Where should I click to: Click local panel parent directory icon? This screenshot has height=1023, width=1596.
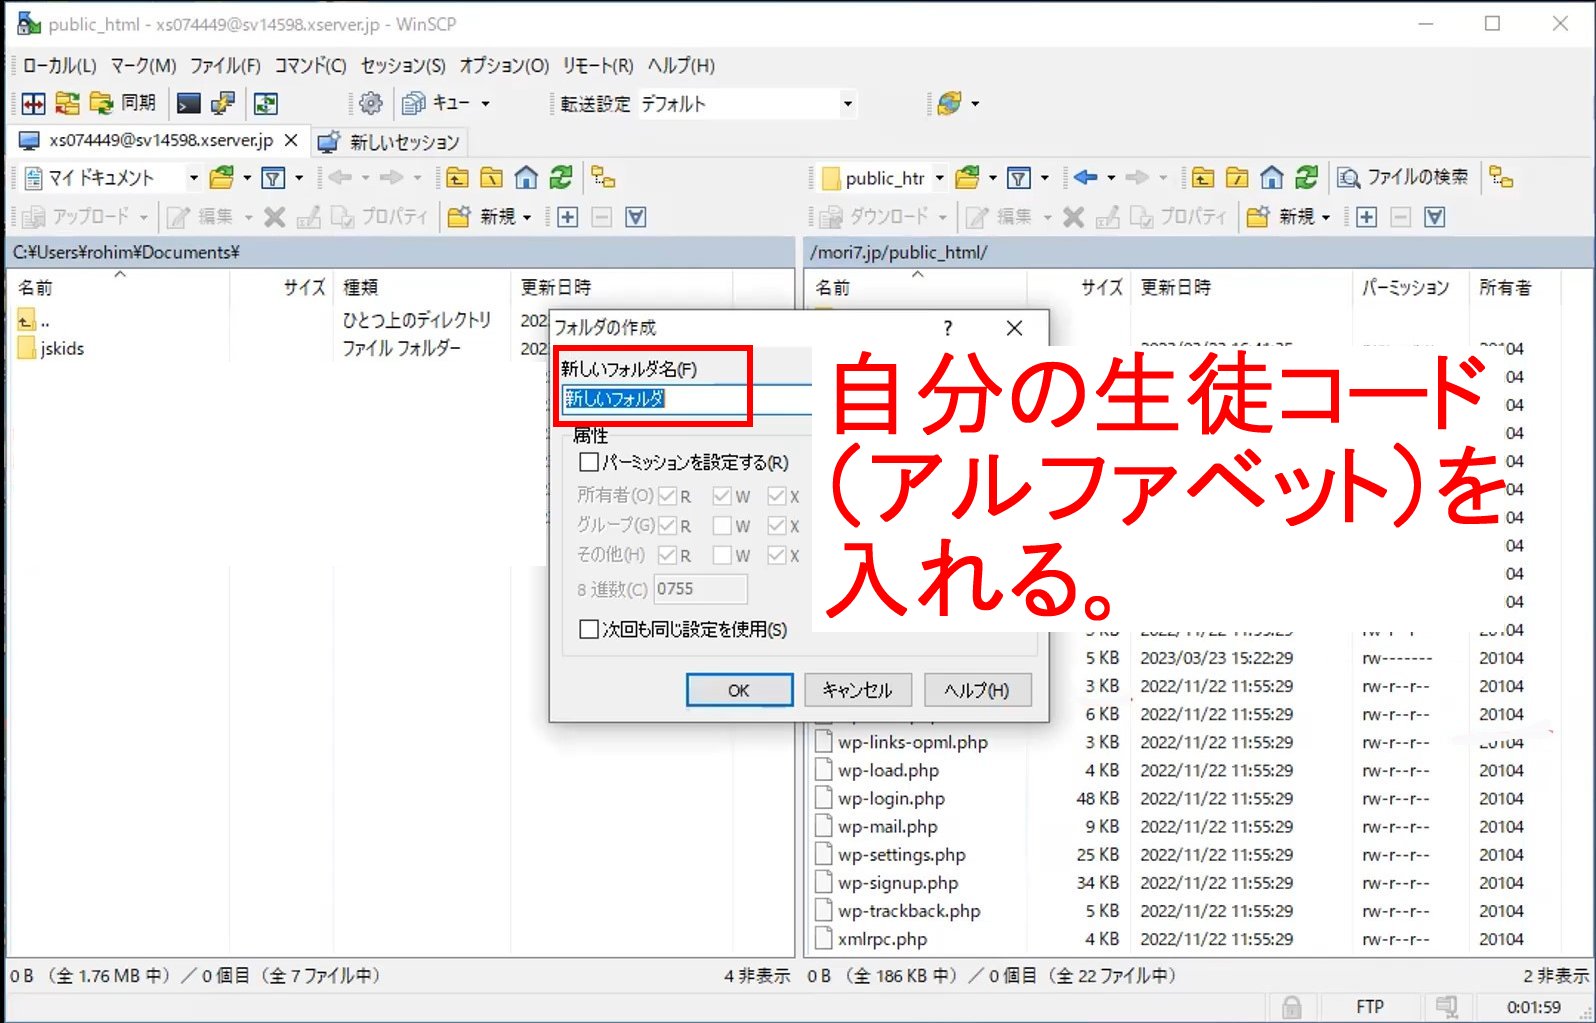[x=457, y=178]
